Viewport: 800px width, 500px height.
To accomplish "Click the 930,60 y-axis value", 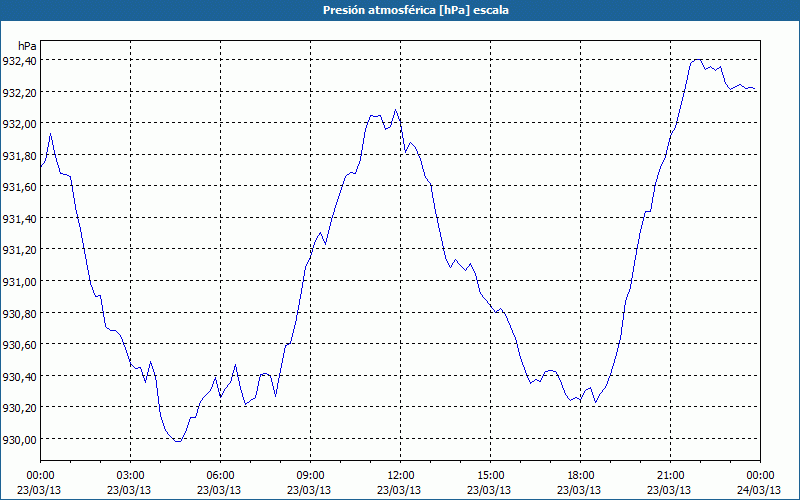I will (19, 345).
